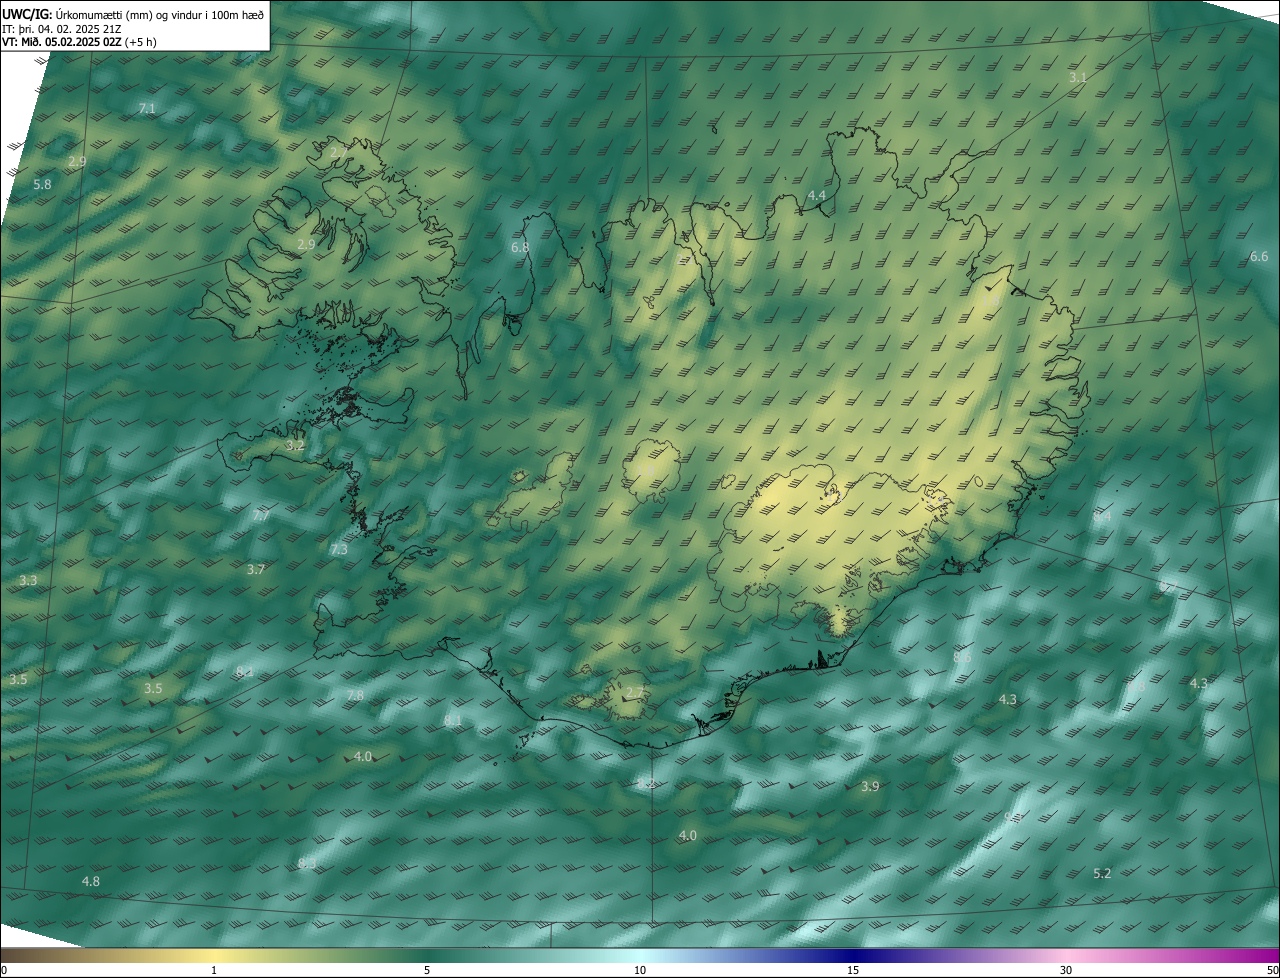Click the 6.6 value label
The height and width of the screenshot is (978, 1280).
pyautogui.click(x=1259, y=257)
